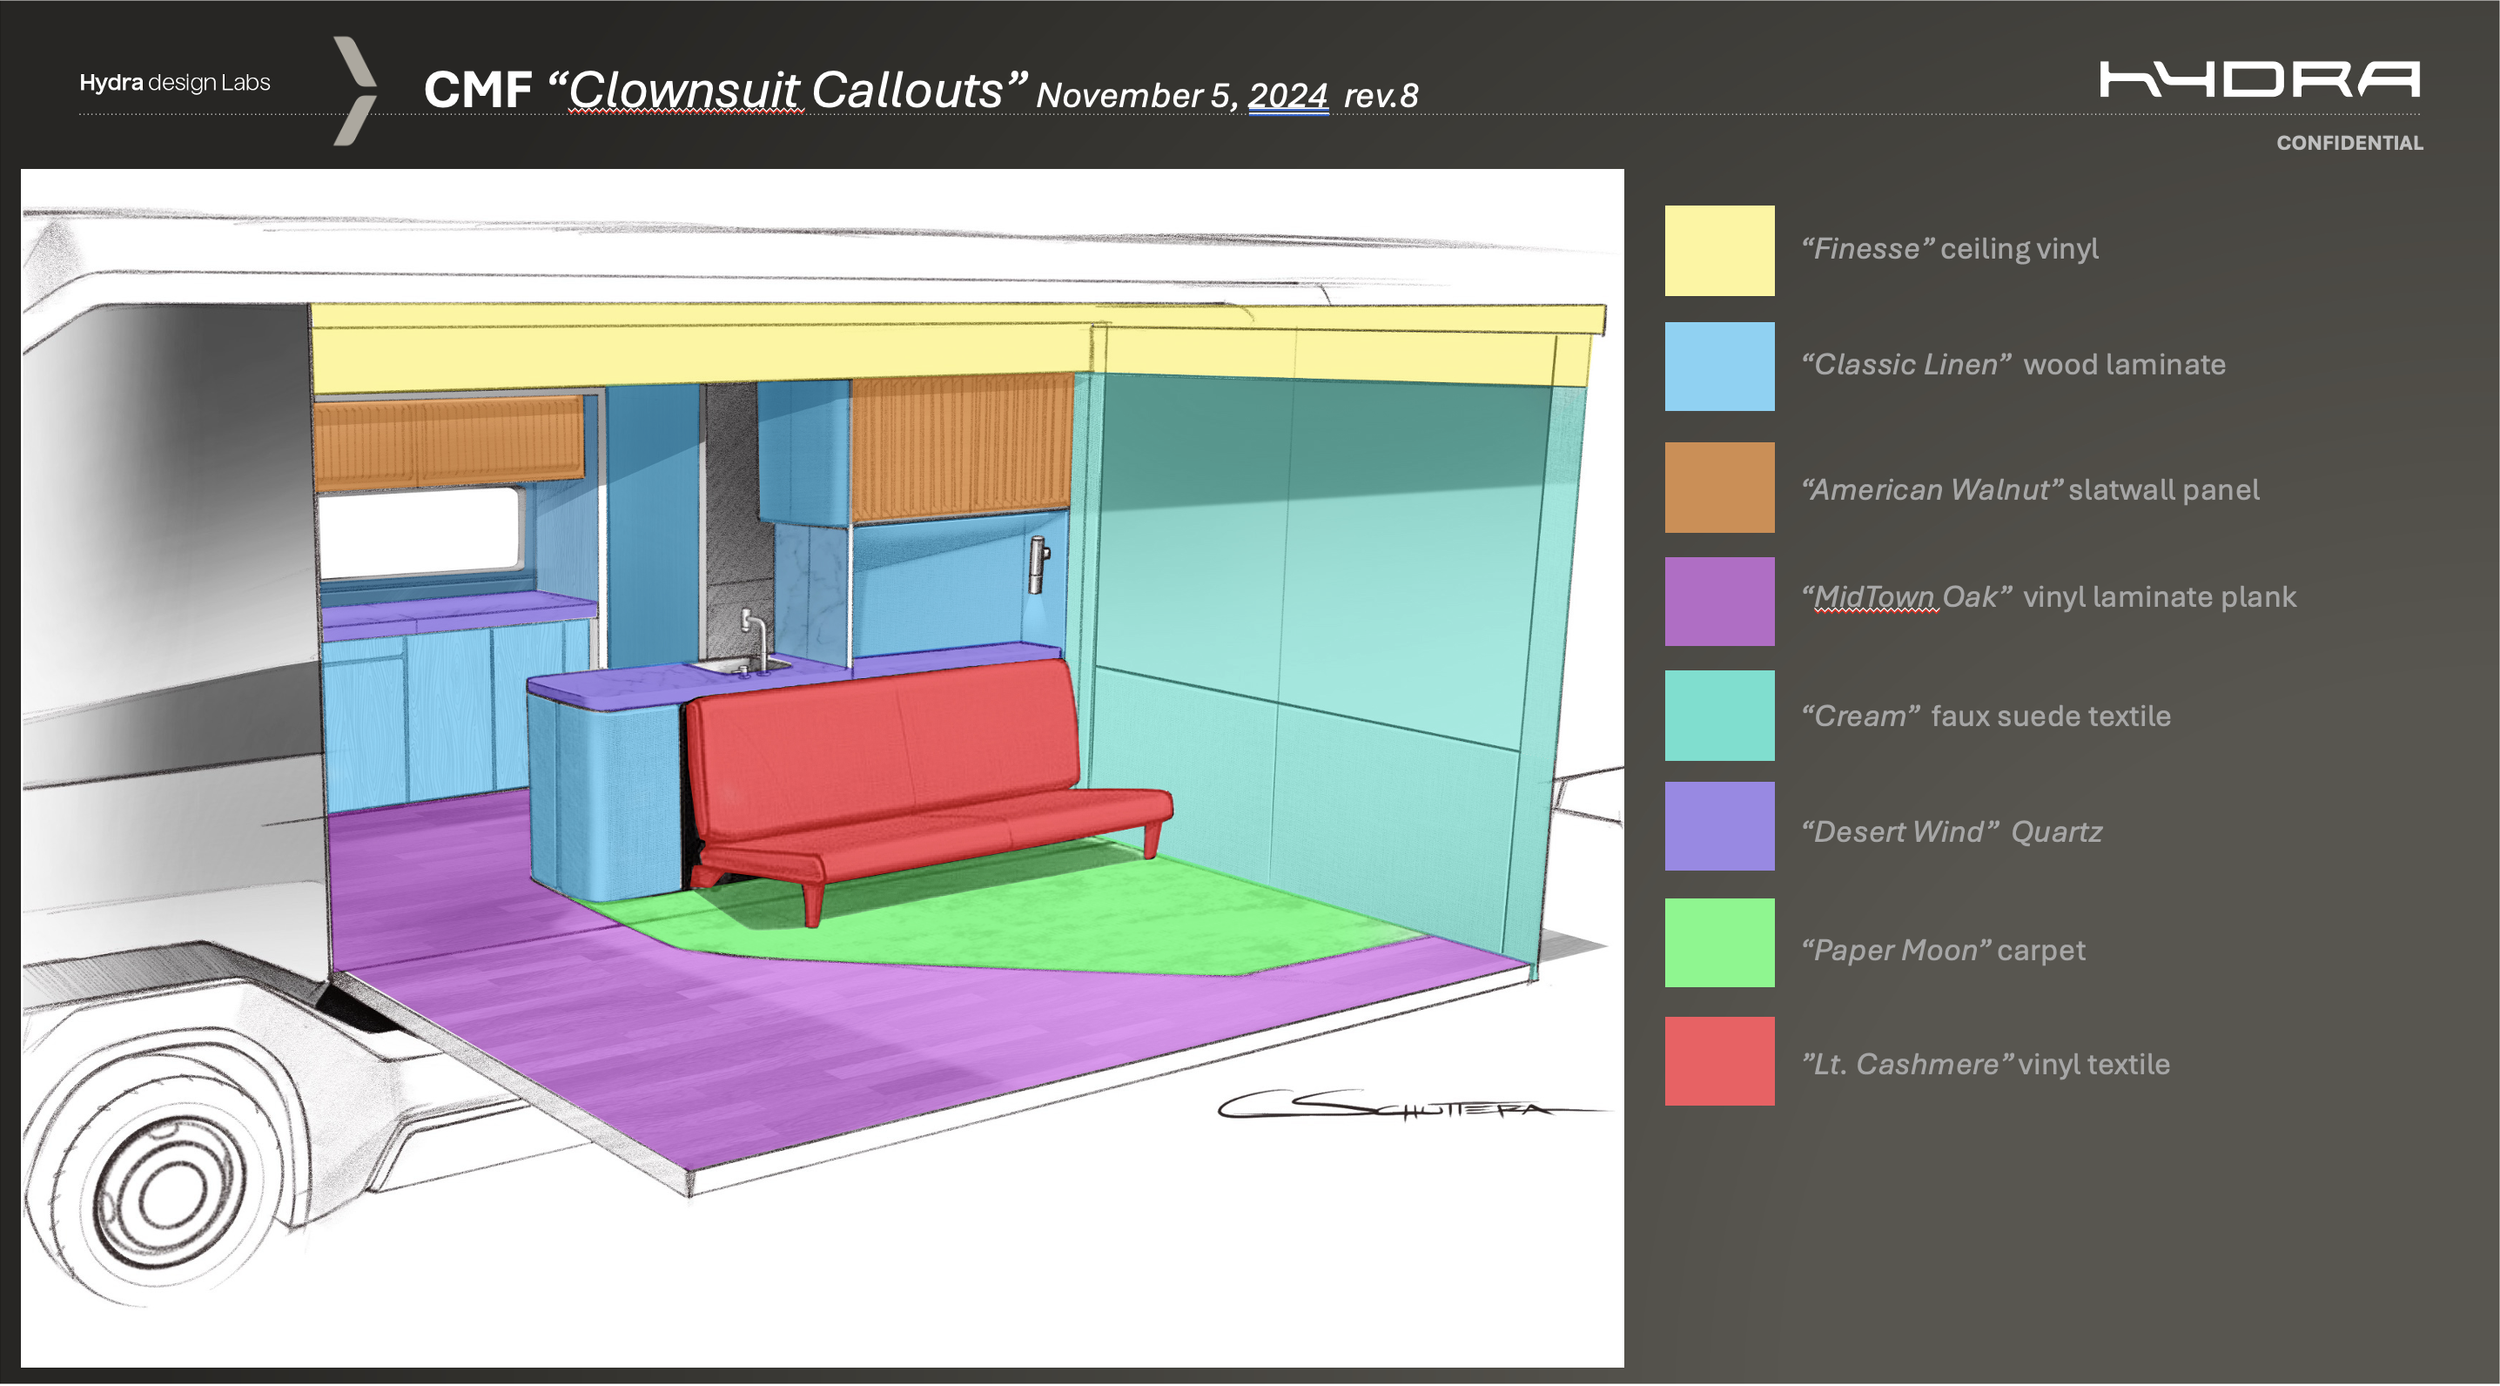Image resolution: width=2500 pixels, height=1386 pixels.
Task: Click the "November 5, 2024" date text
Action: click(1182, 96)
